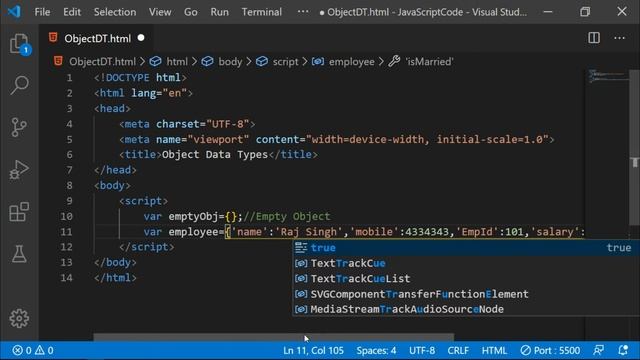Choose MediaStreamTrackAudioSourceNode suggestion
The image size is (640, 360).
(x=466, y=309)
